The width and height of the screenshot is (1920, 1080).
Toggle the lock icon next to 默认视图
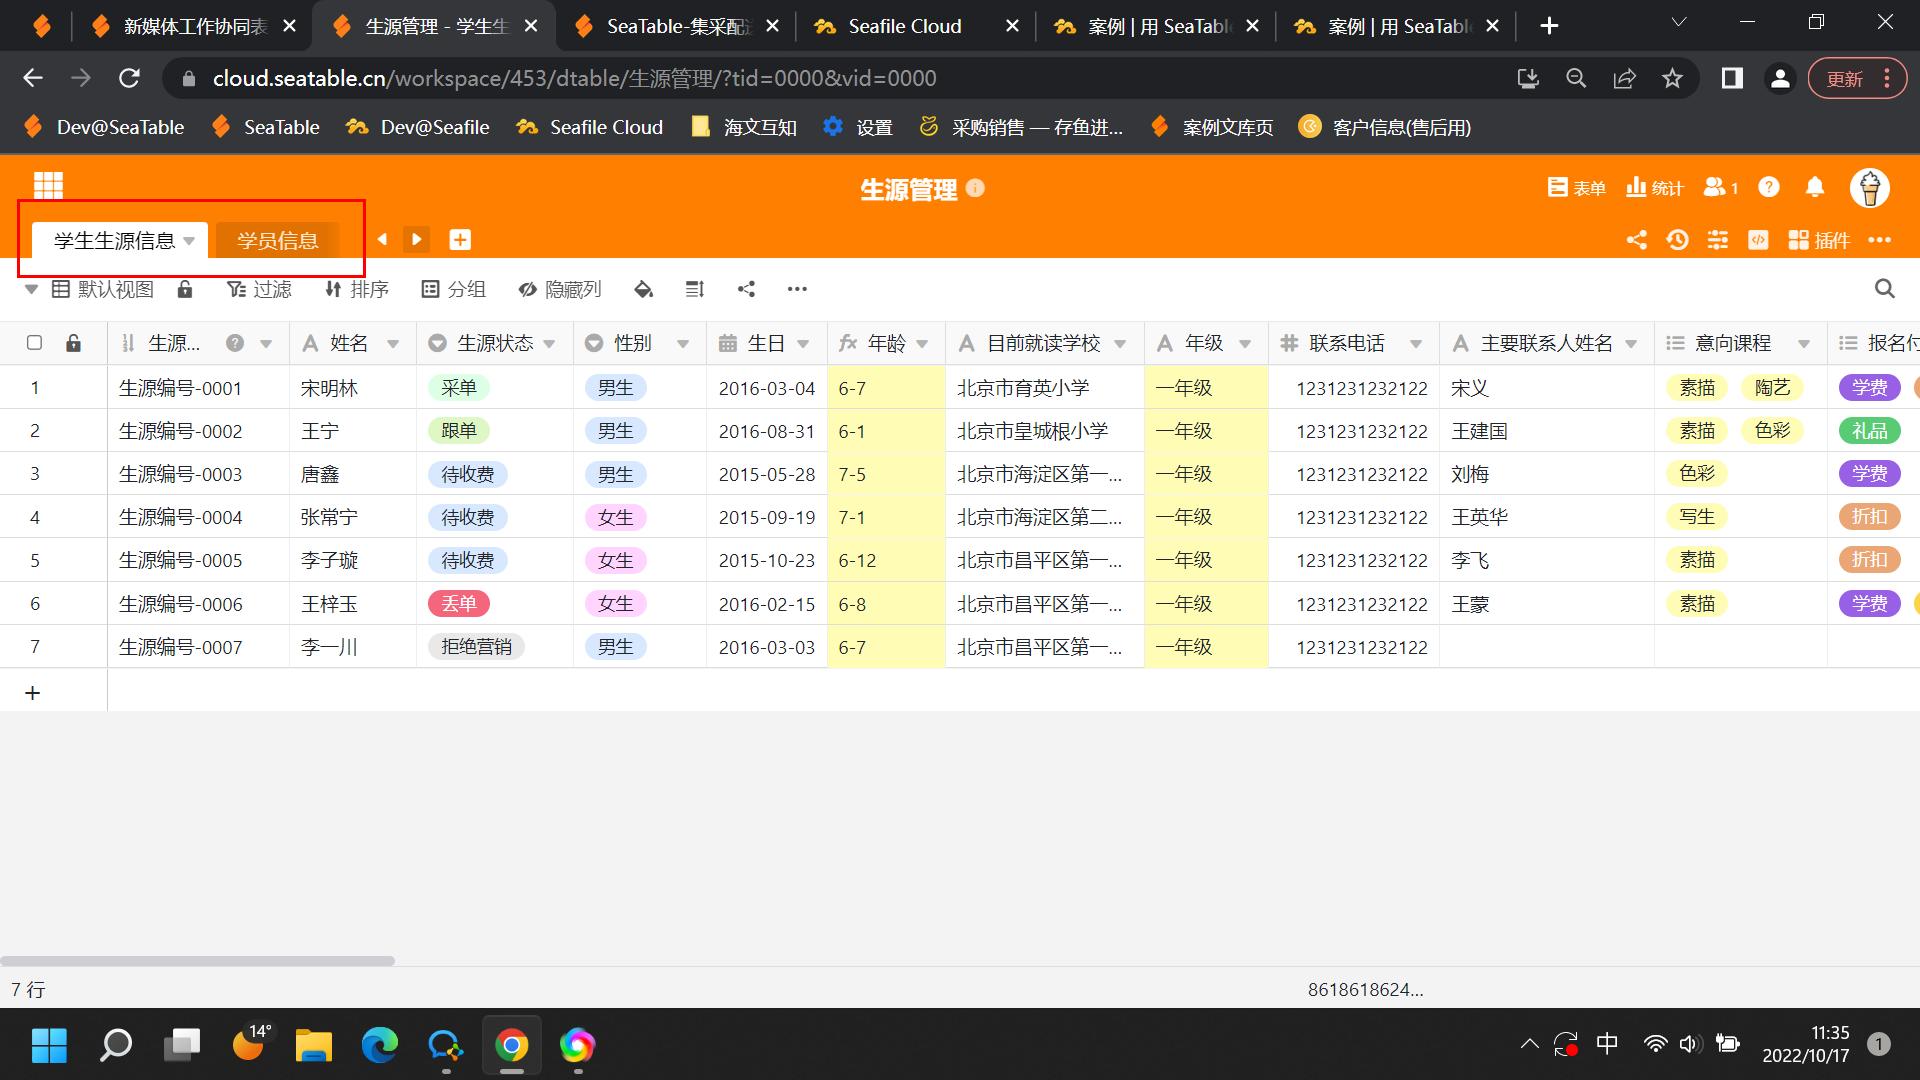point(184,289)
